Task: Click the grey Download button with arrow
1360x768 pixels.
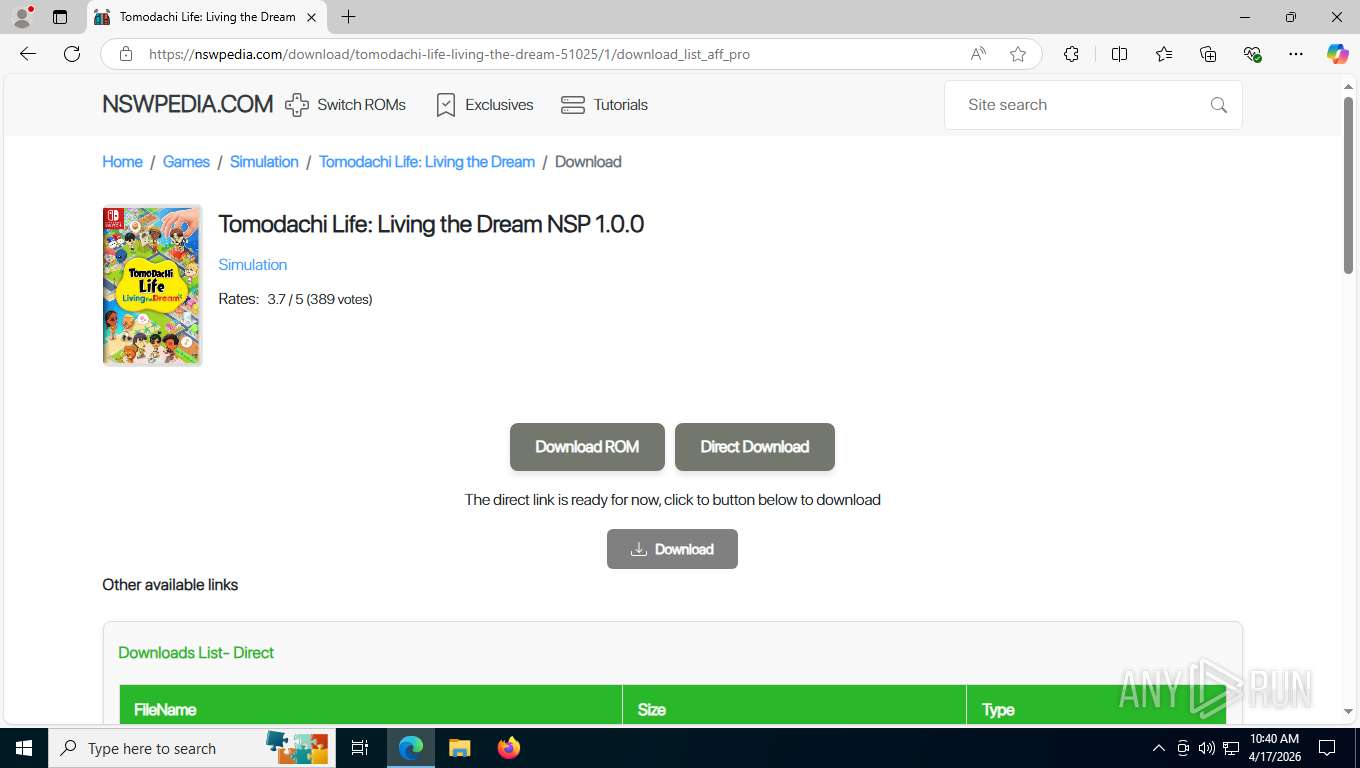Action: tap(672, 549)
